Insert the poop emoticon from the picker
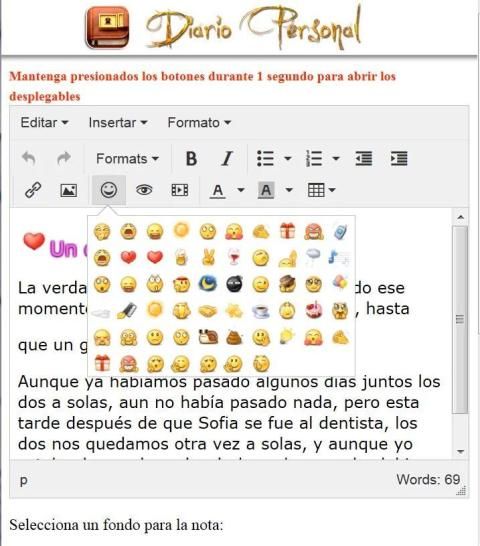Image resolution: width=480 pixels, height=546 pixels. tap(234, 337)
